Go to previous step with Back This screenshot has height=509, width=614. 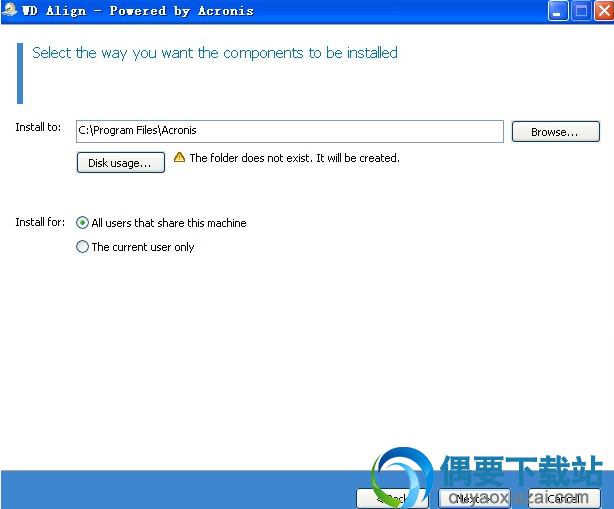(392, 498)
